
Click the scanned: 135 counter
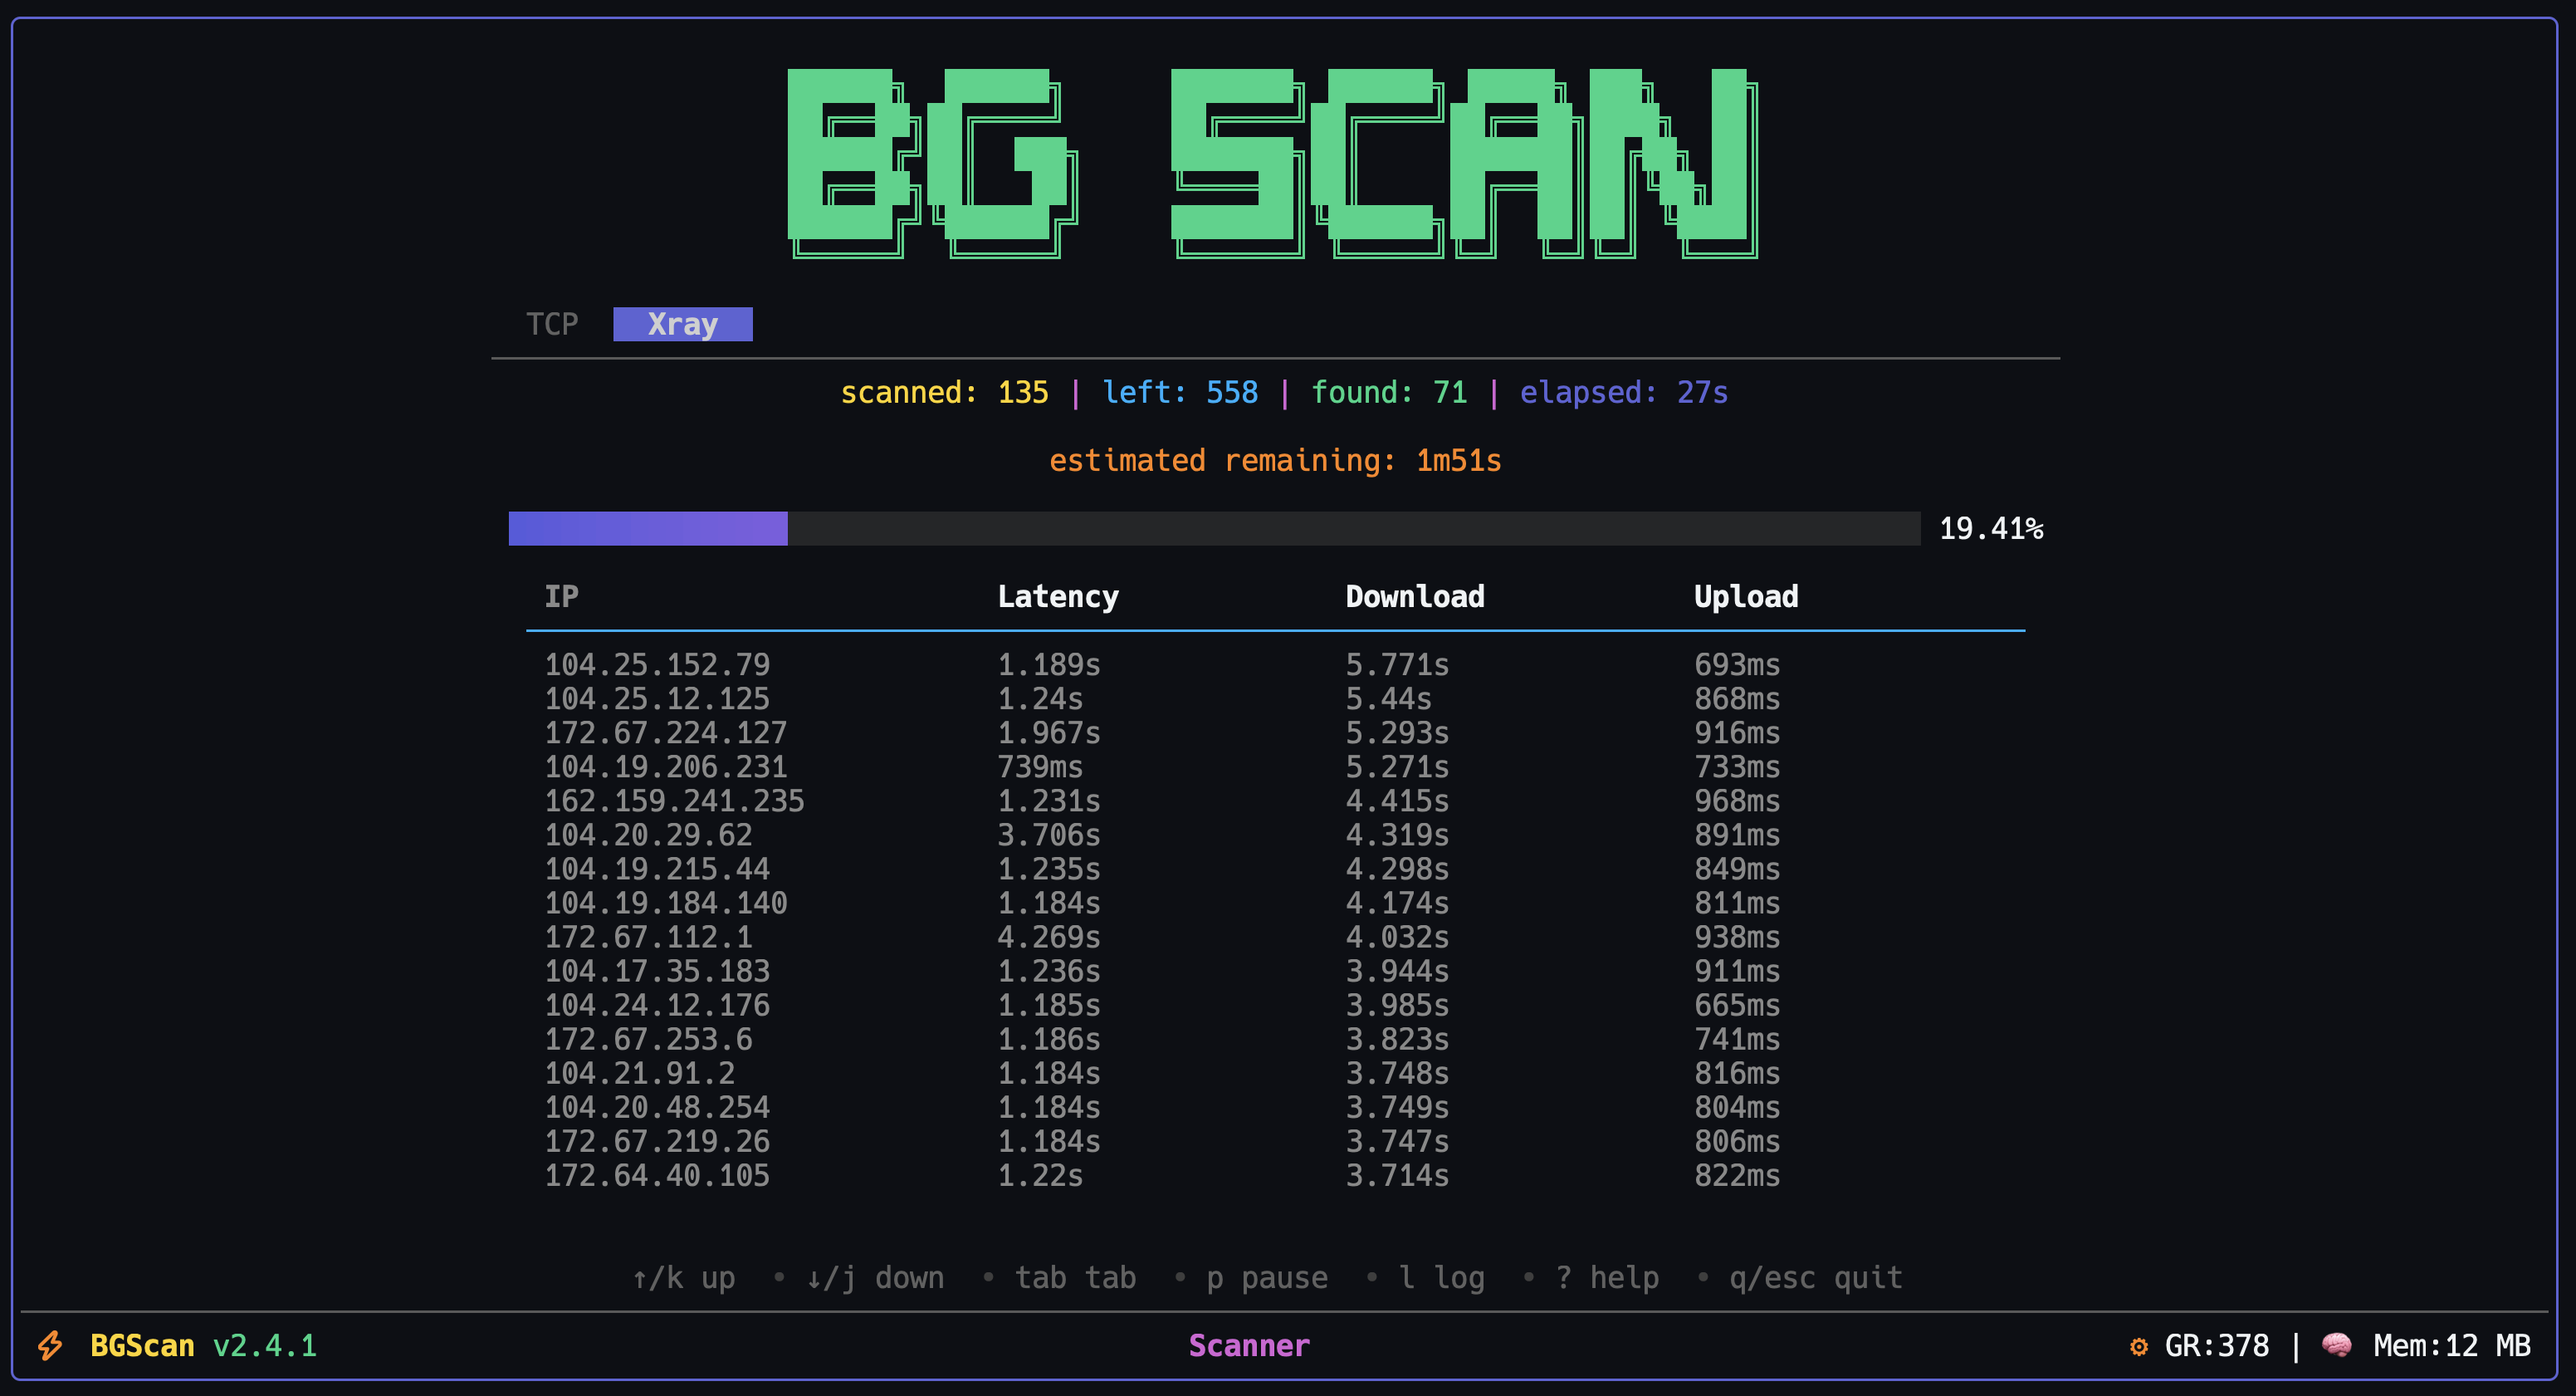tap(944, 392)
